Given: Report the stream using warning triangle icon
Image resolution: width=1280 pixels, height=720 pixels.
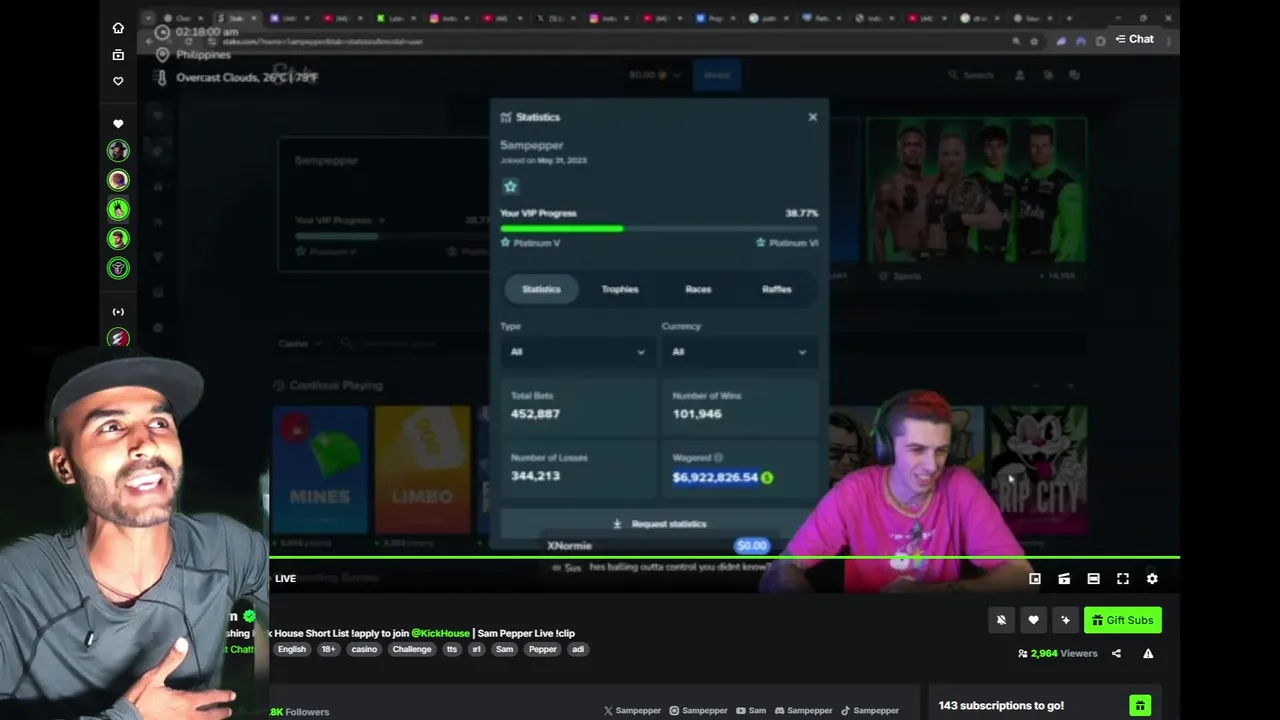Looking at the screenshot, I should 1148,653.
